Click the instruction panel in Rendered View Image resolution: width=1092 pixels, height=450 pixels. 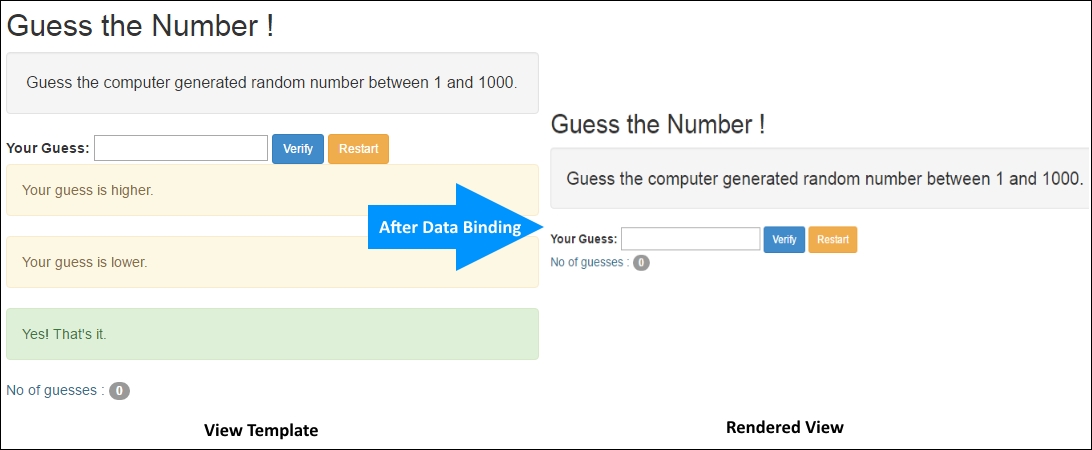click(820, 178)
